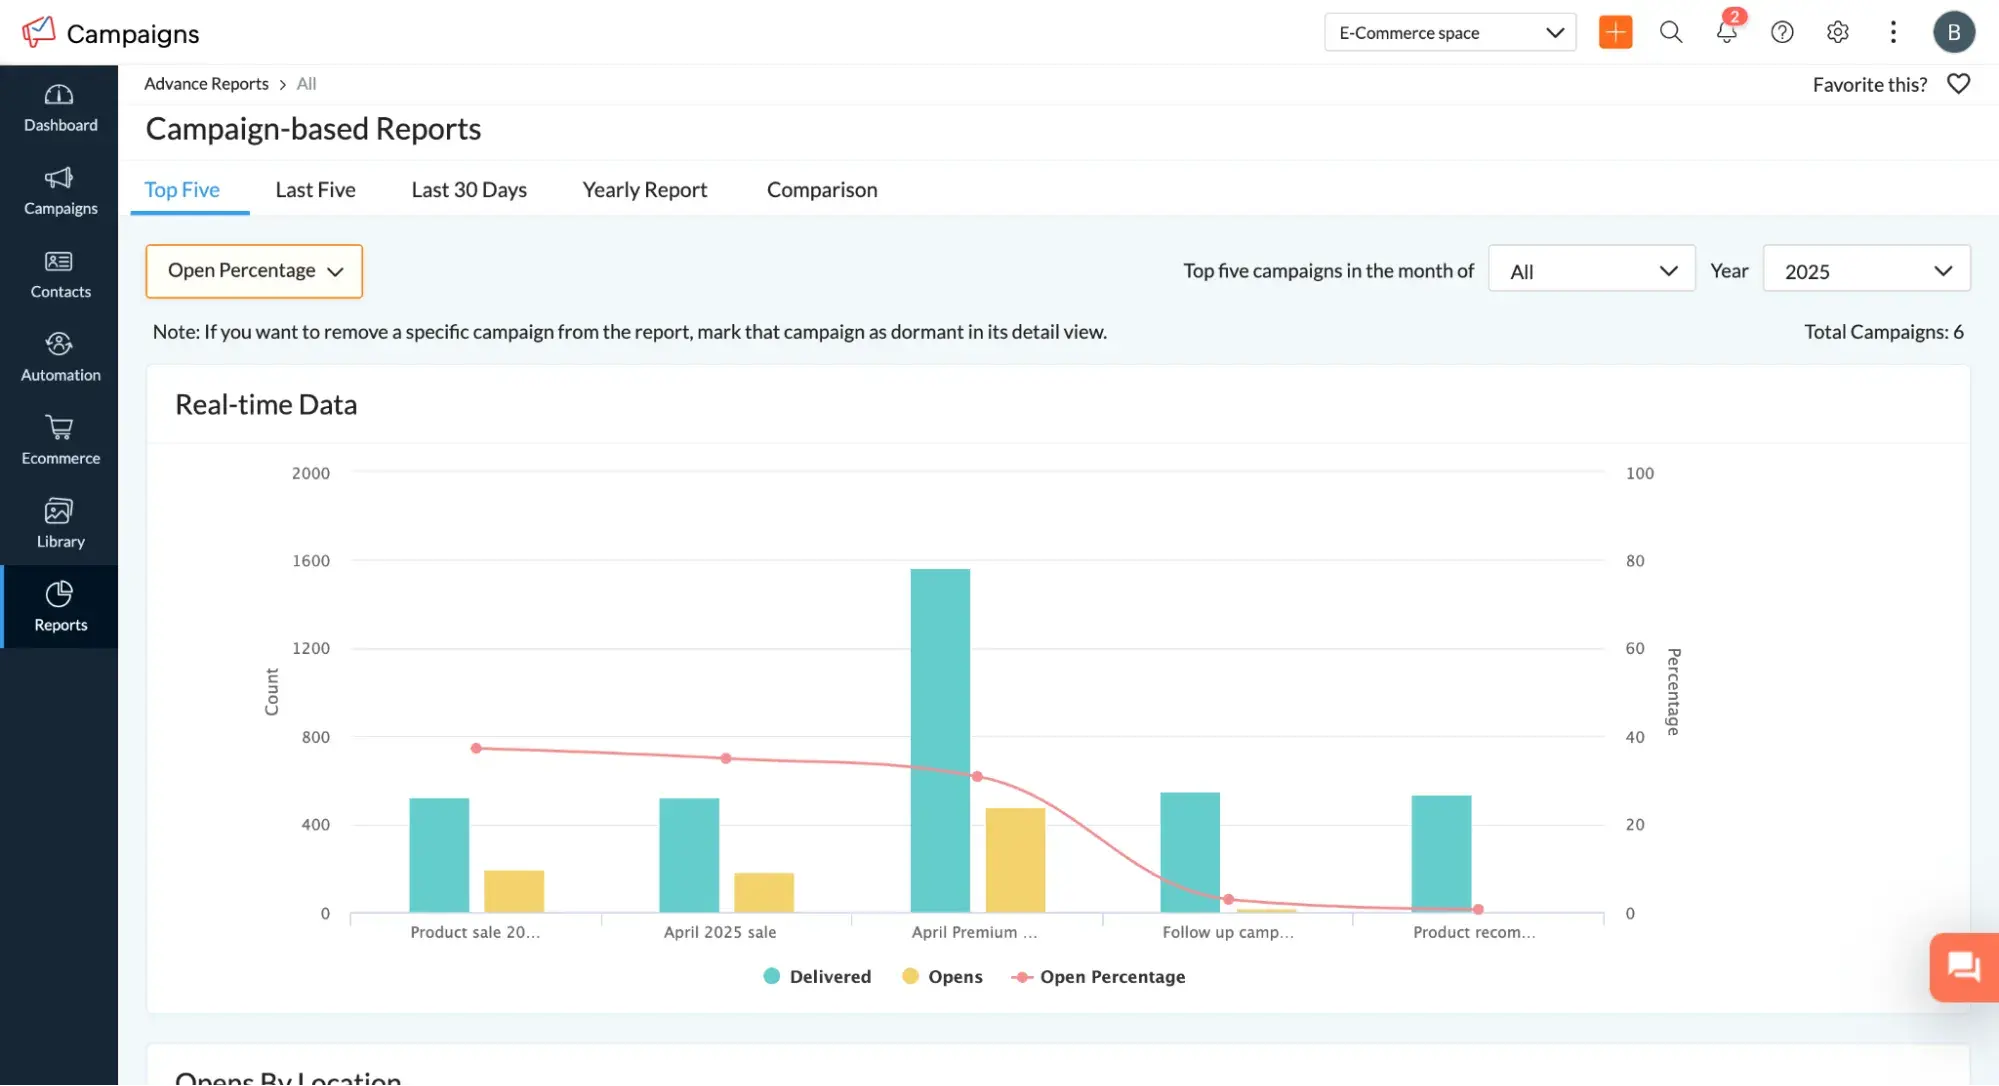Select the Campaigns sidebar icon
Screen dimensions: 1999x1086
[x=60, y=191]
